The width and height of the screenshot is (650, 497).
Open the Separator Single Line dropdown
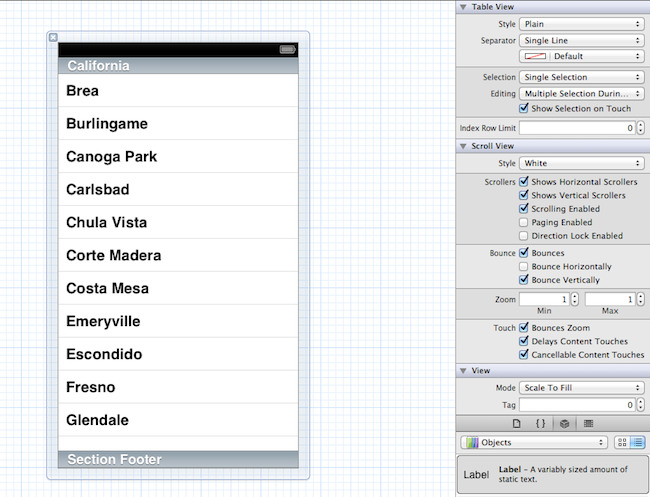tap(582, 40)
